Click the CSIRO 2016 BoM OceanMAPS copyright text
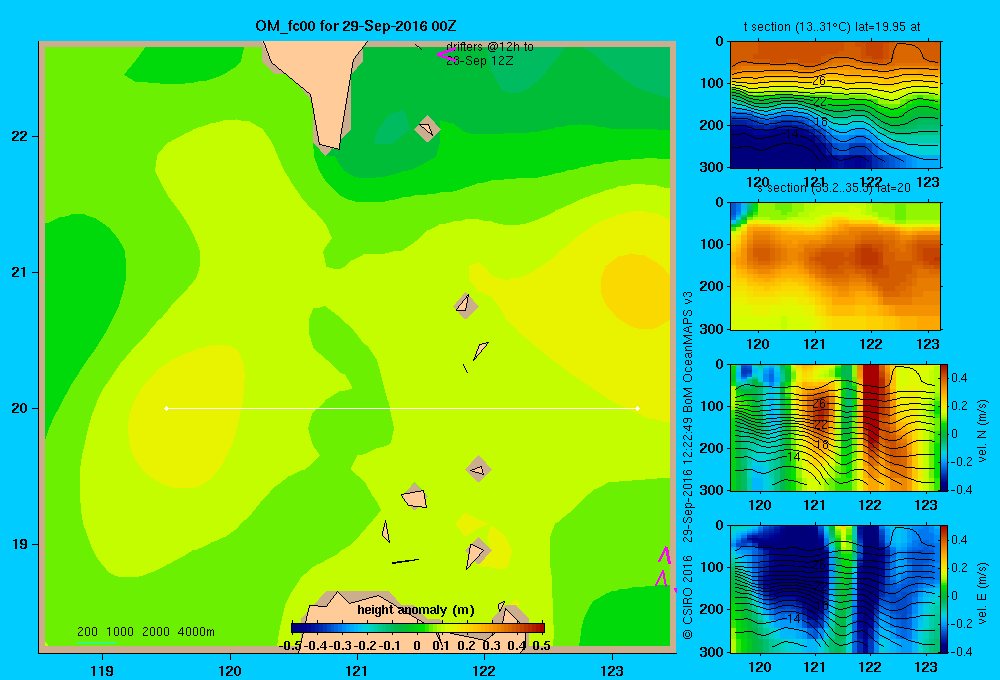 coord(688,466)
